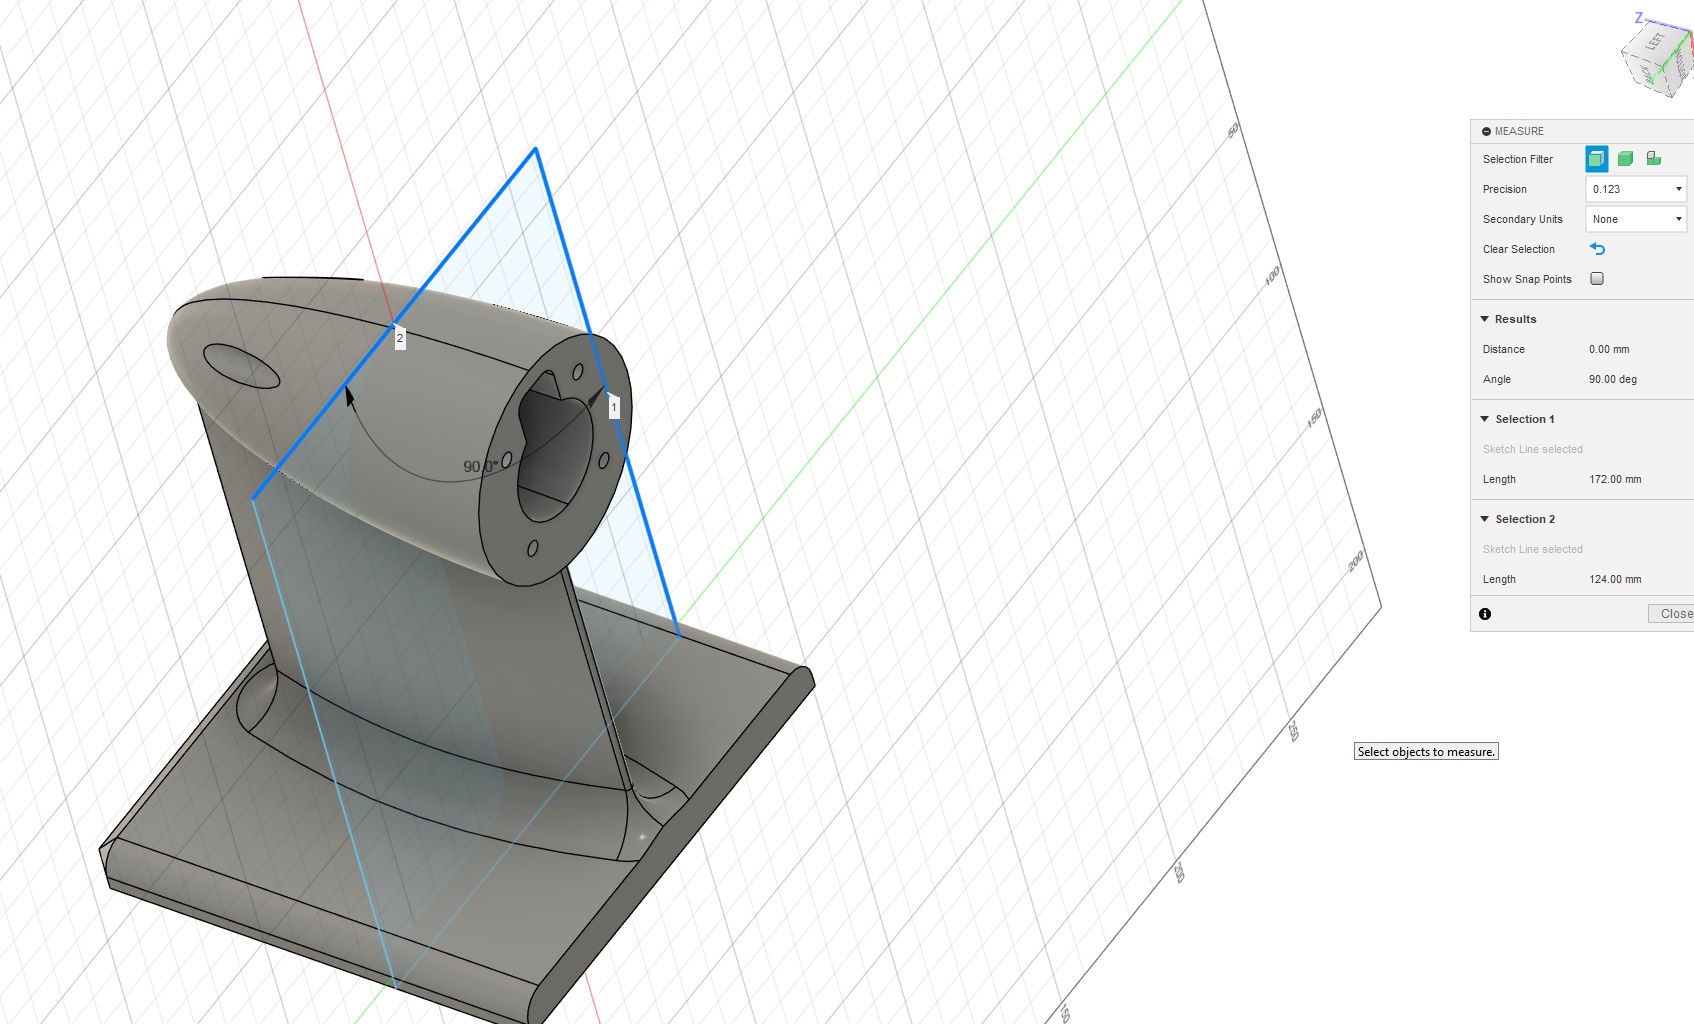Click the LEFT face of the ViewCube
Image resolution: width=1694 pixels, height=1024 pixels.
click(x=1654, y=43)
